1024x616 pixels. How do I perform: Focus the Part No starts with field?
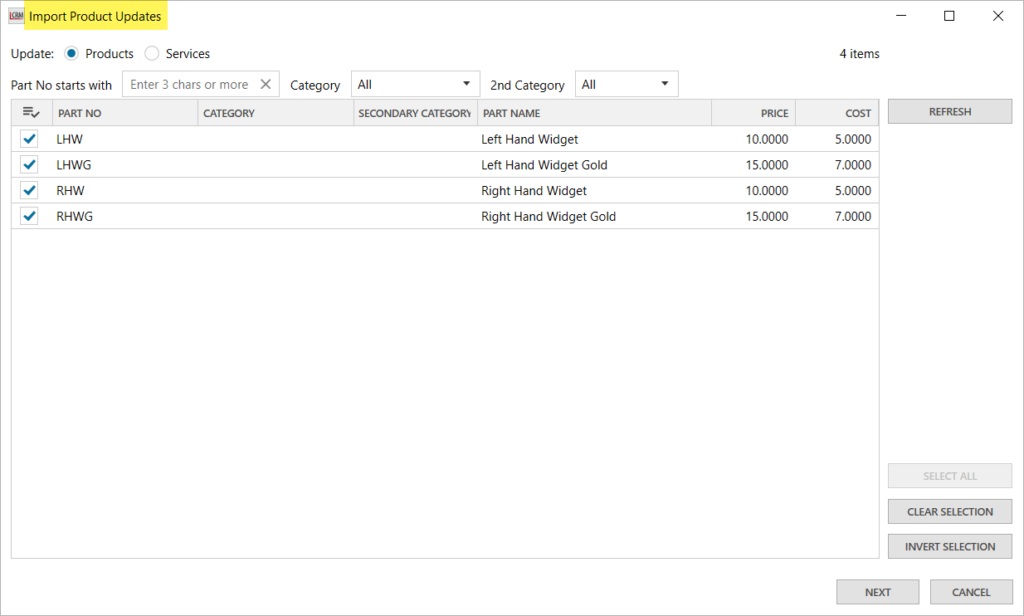tap(190, 85)
